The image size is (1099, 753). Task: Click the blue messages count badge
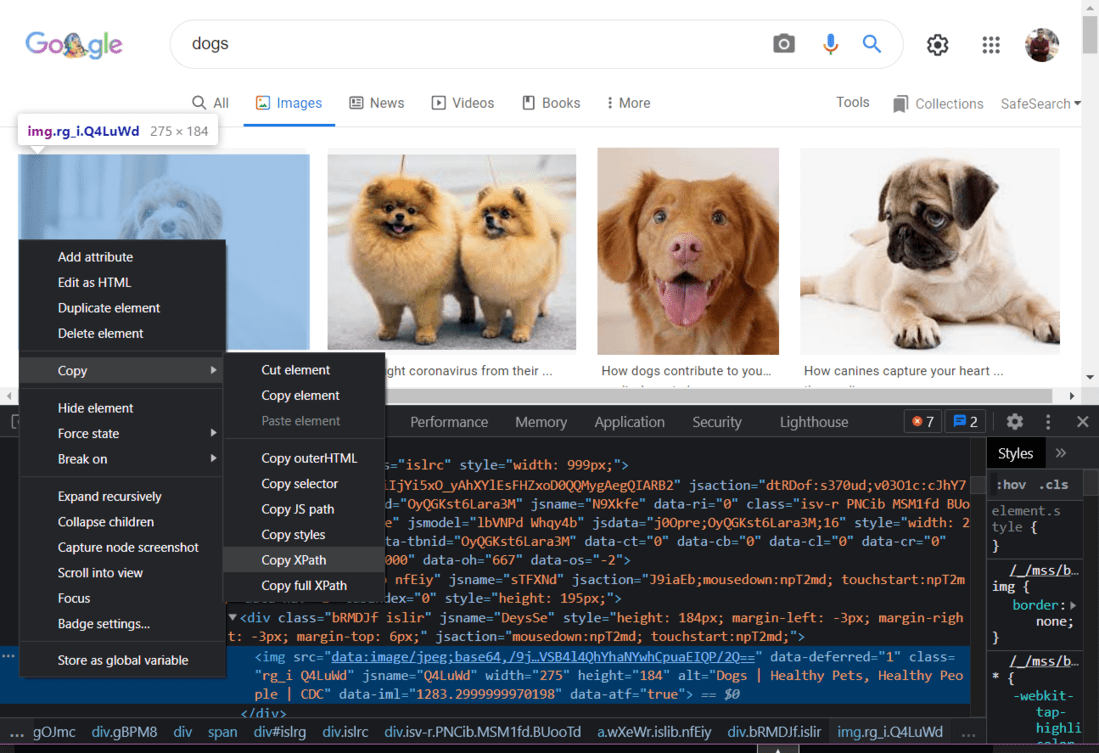point(965,421)
